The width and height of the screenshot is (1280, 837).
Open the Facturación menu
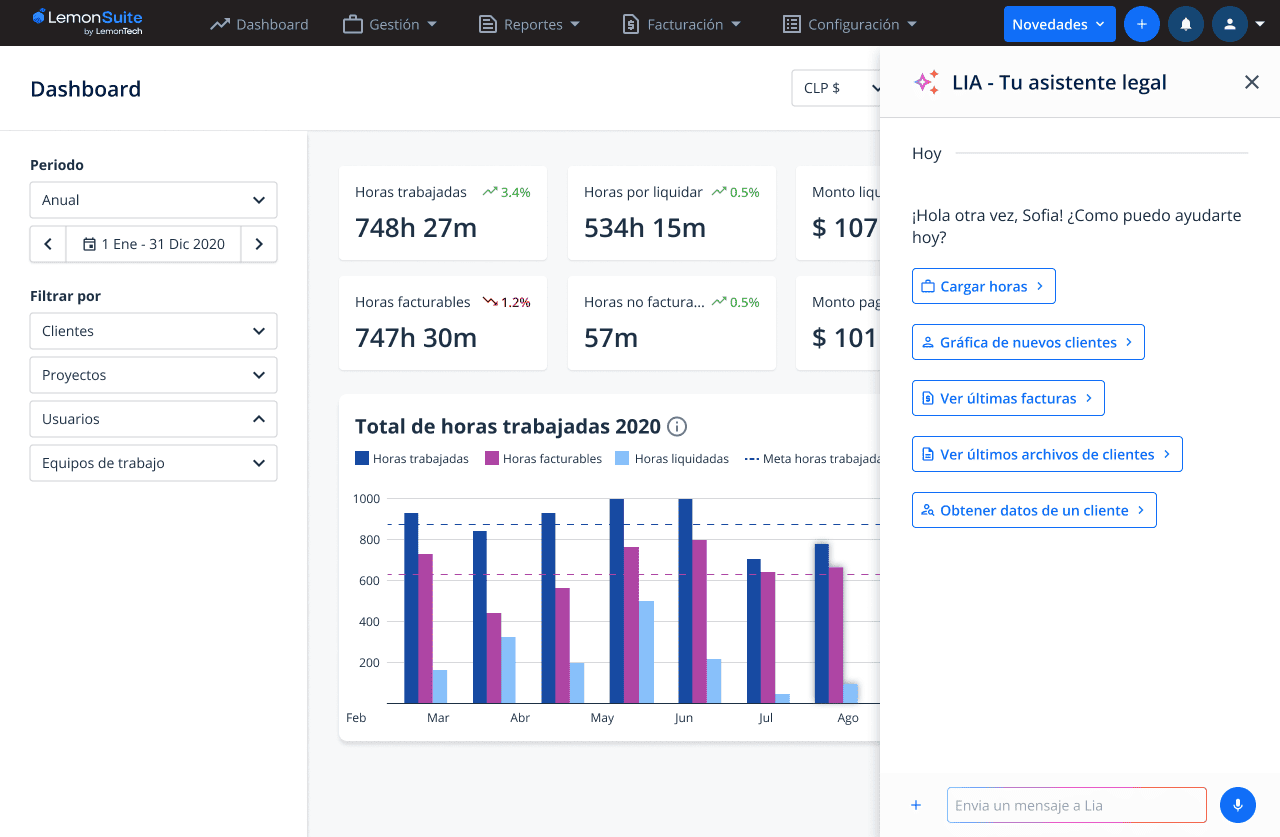click(681, 24)
